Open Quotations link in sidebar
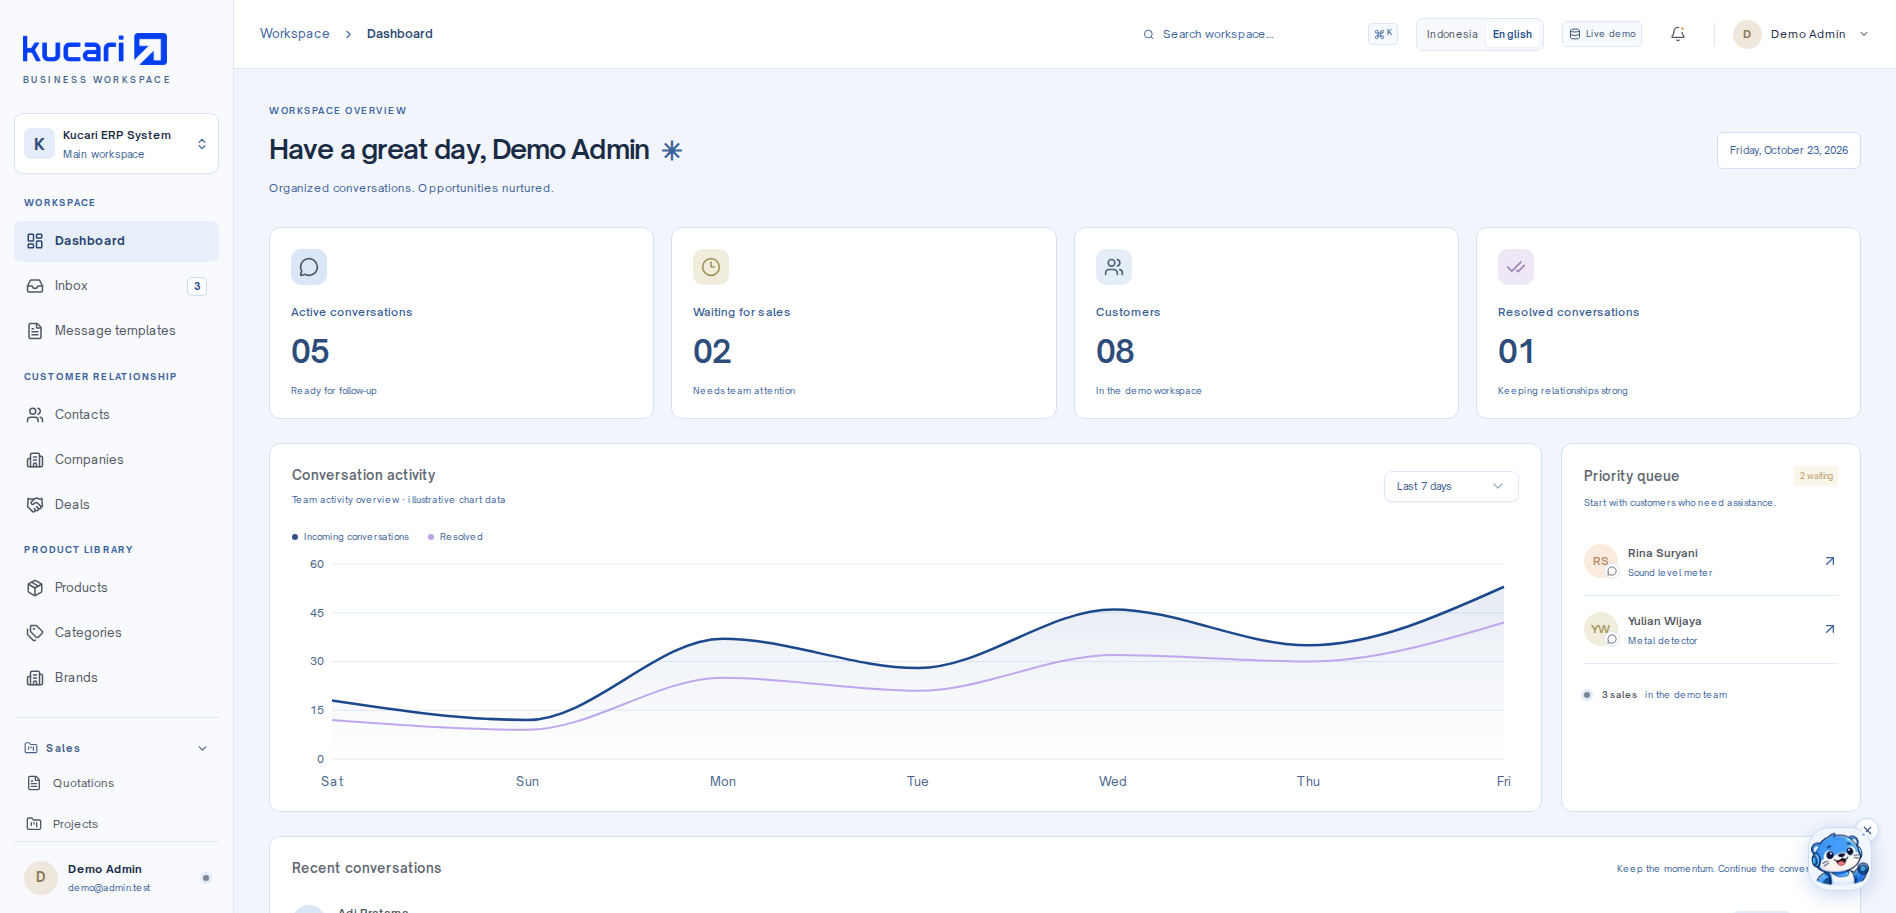The height and width of the screenshot is (913, 1896). click(x=116, y=783)
